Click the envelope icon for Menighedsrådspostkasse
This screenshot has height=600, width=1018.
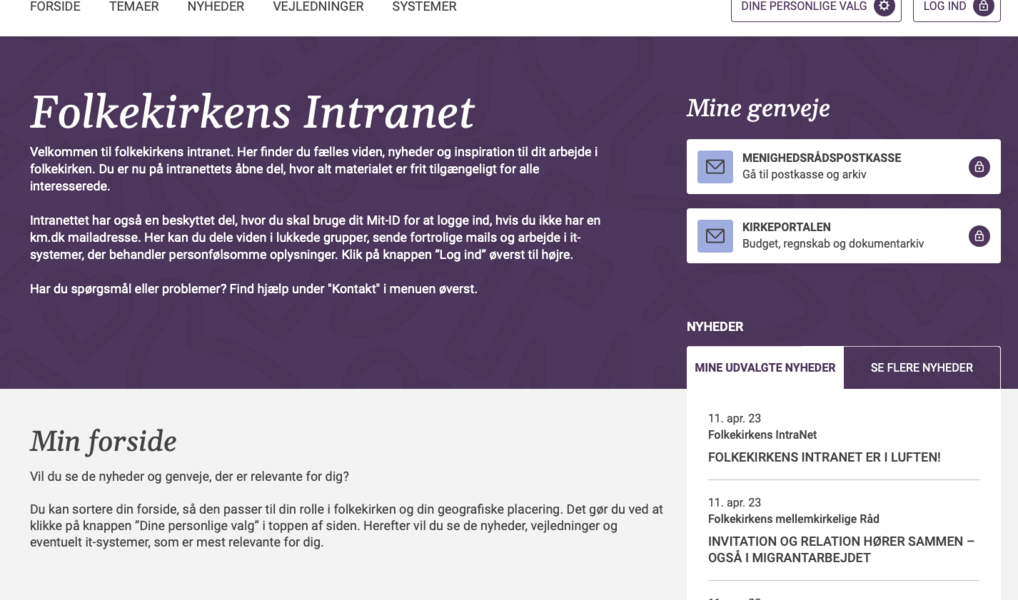point(715,167)
